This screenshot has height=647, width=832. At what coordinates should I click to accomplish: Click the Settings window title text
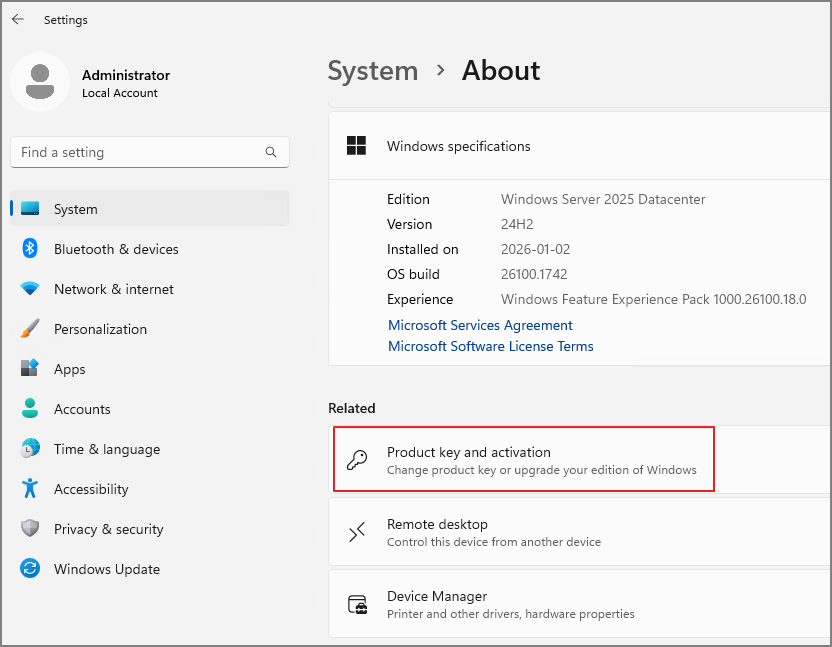pos(66,20)
